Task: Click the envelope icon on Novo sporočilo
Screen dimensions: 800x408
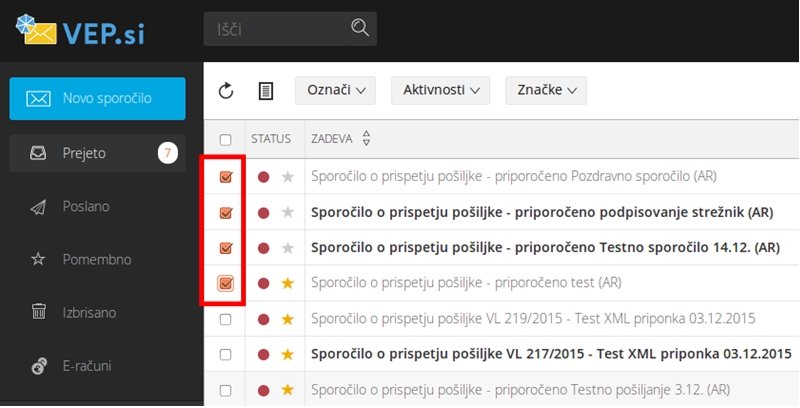Action: tap(38, 98)
